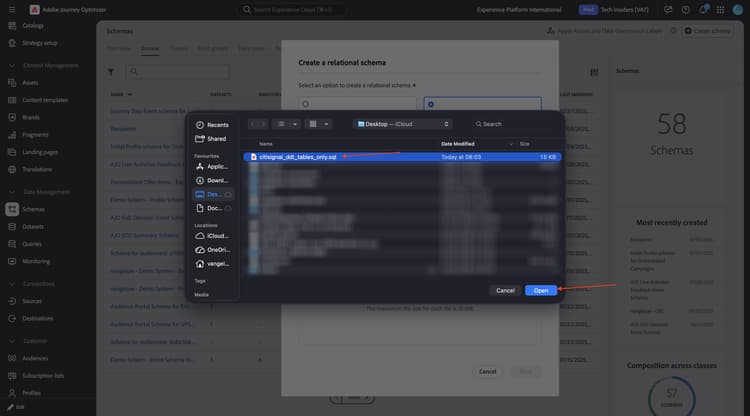
Task: Collapse the Customer section
Action: coord(12,341)
